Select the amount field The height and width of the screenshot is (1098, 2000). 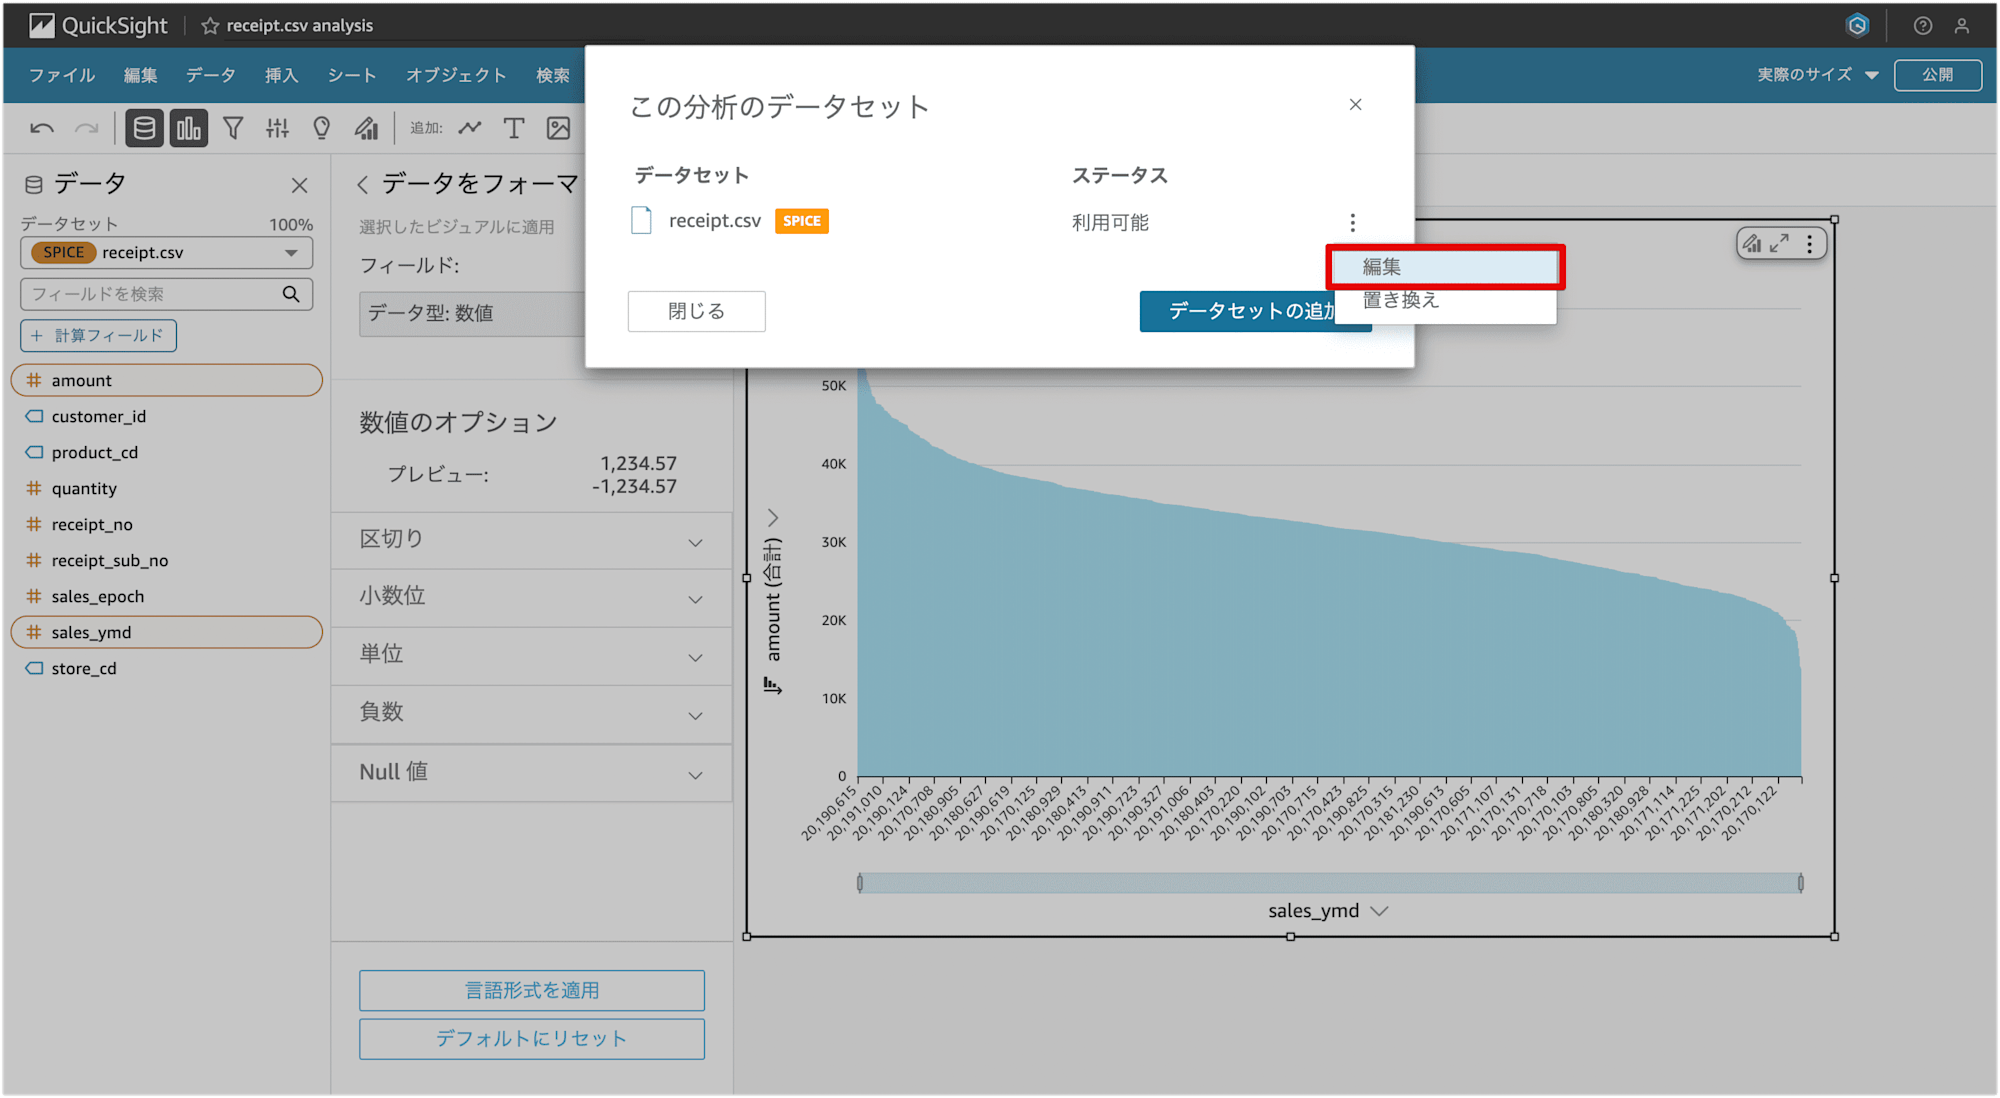(x=166, y=380)
